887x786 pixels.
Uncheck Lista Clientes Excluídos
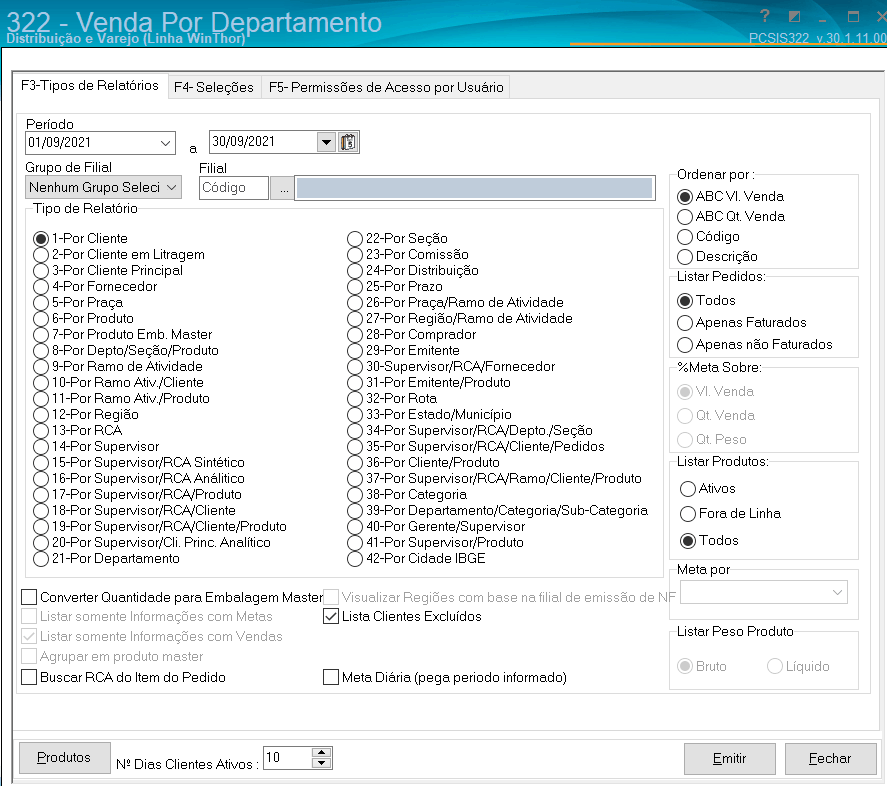tap(330, 616)
